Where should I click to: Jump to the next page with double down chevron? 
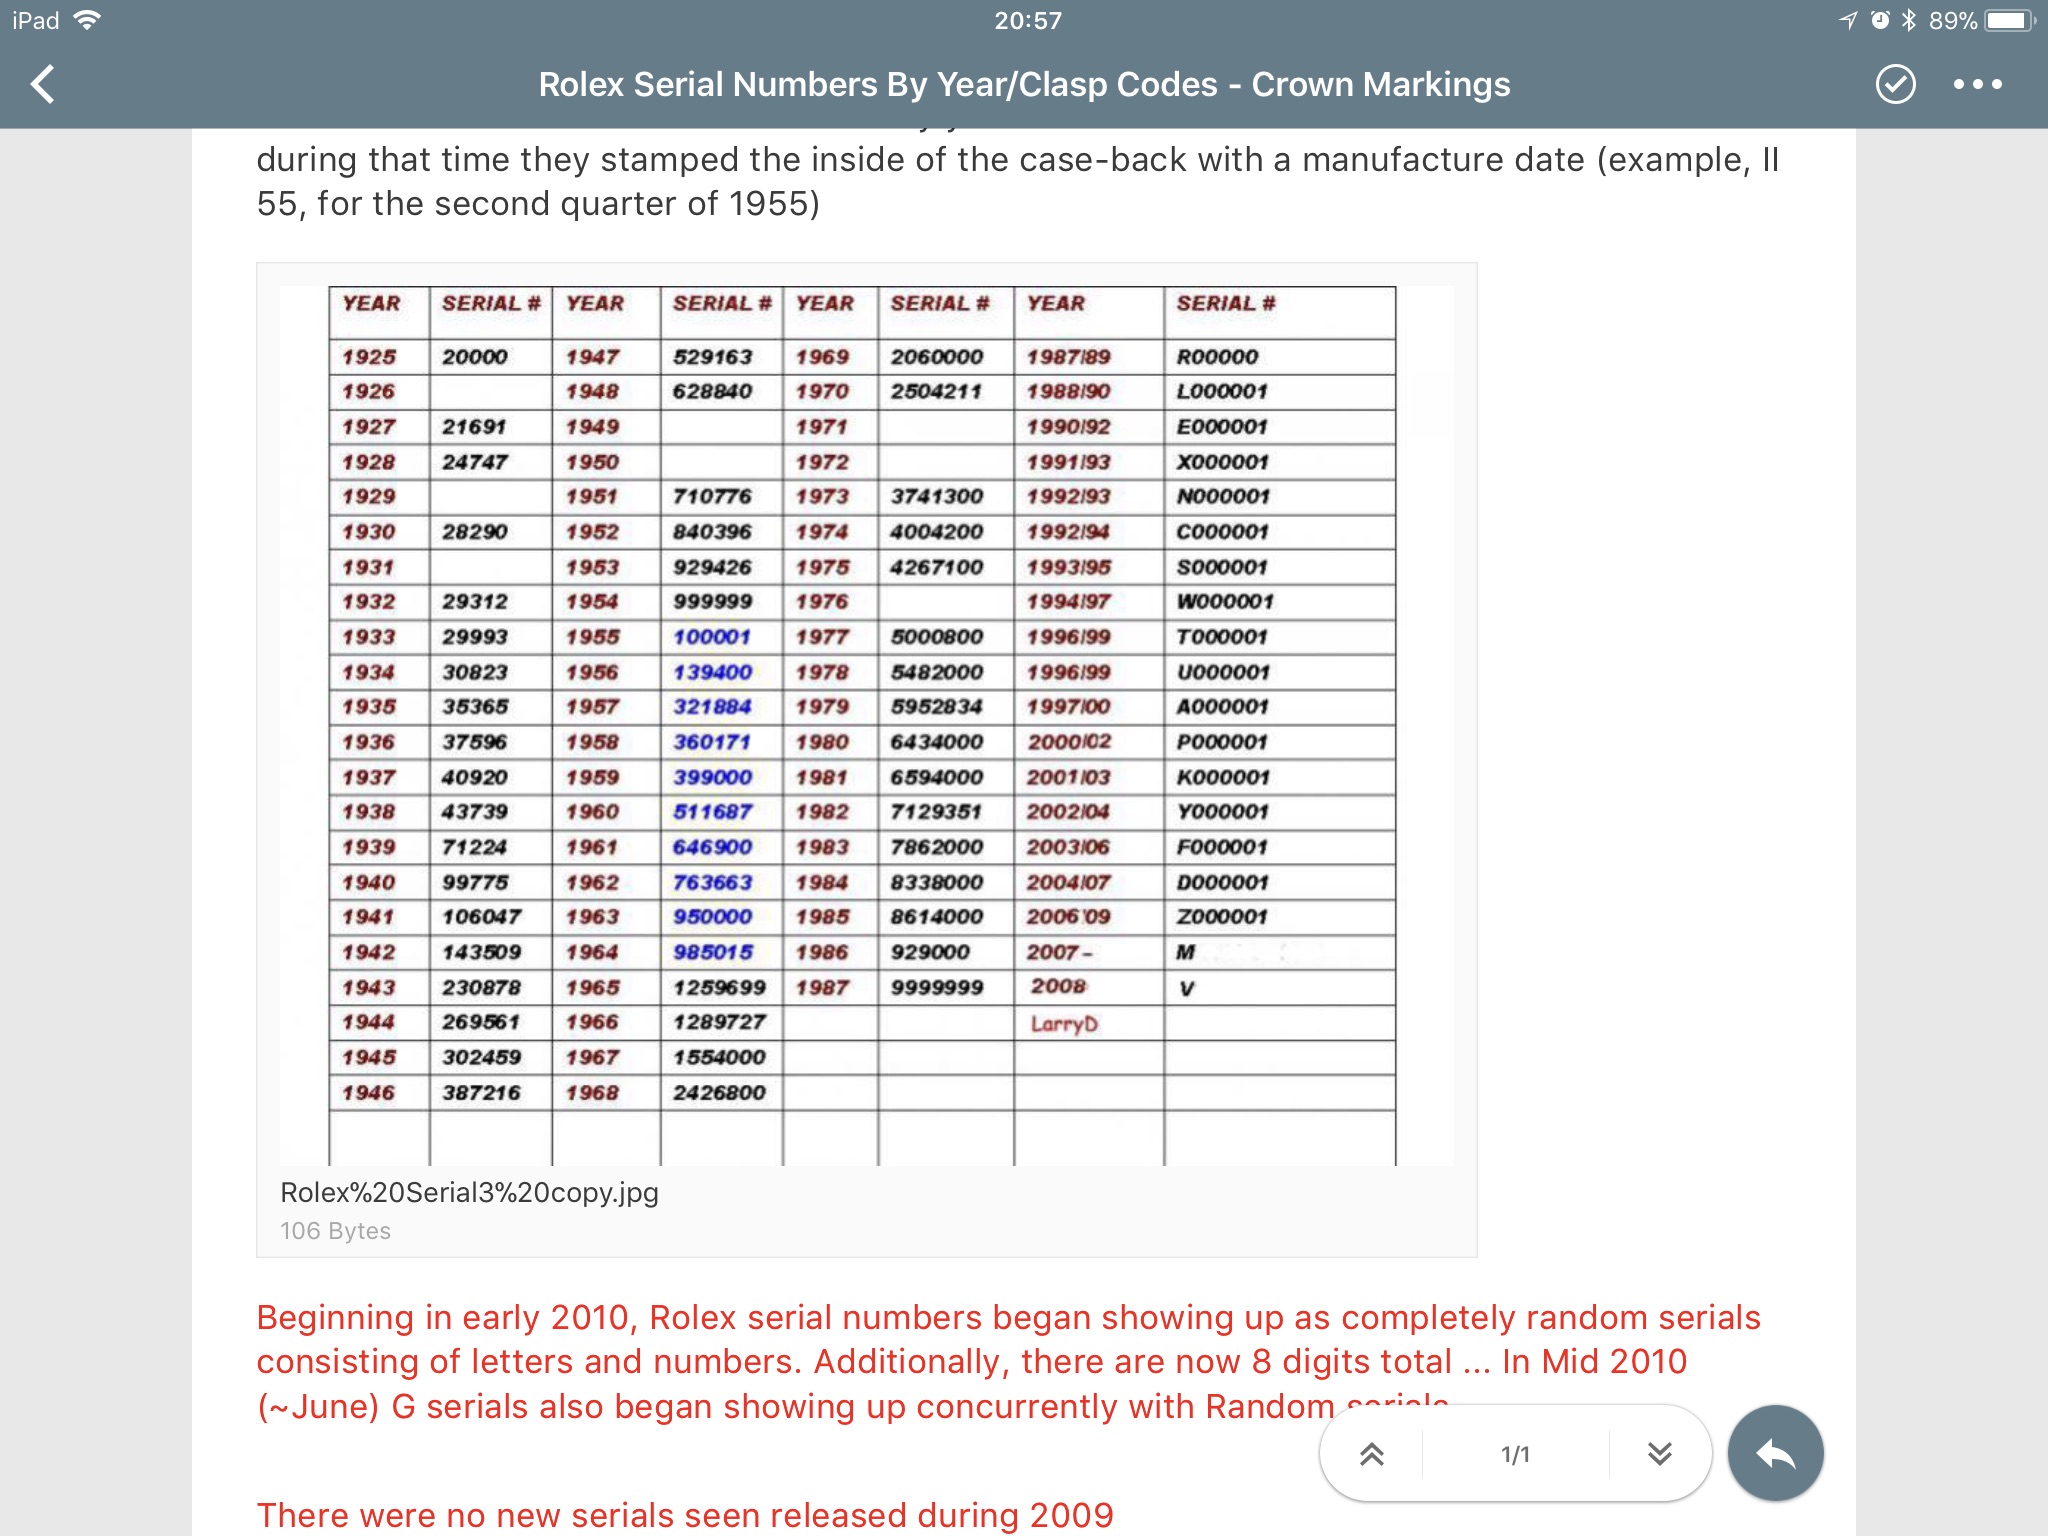1660,1454
